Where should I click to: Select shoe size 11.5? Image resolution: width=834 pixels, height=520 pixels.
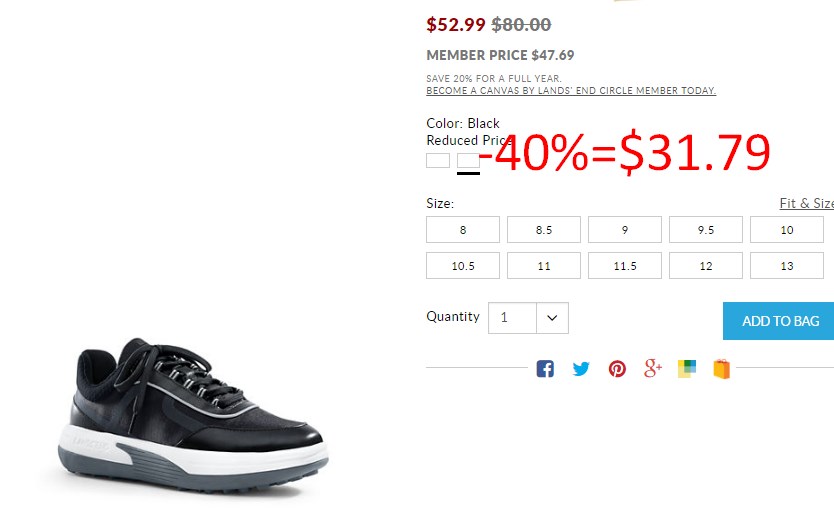tap(625, 266)
